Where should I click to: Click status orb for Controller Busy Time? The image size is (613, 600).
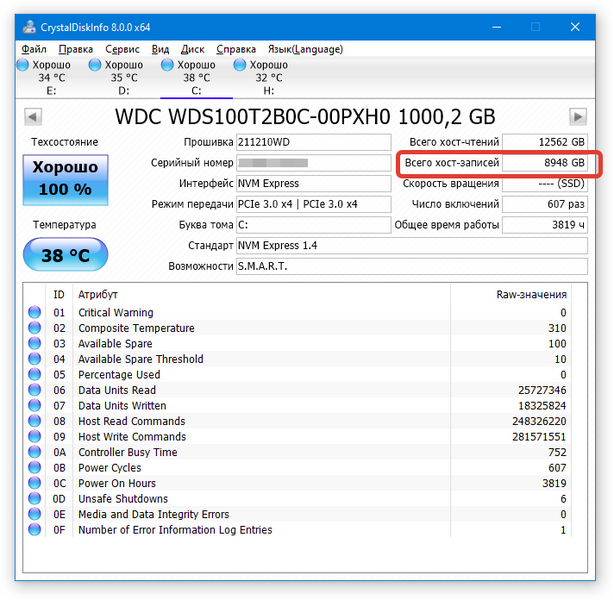(34, 451)
